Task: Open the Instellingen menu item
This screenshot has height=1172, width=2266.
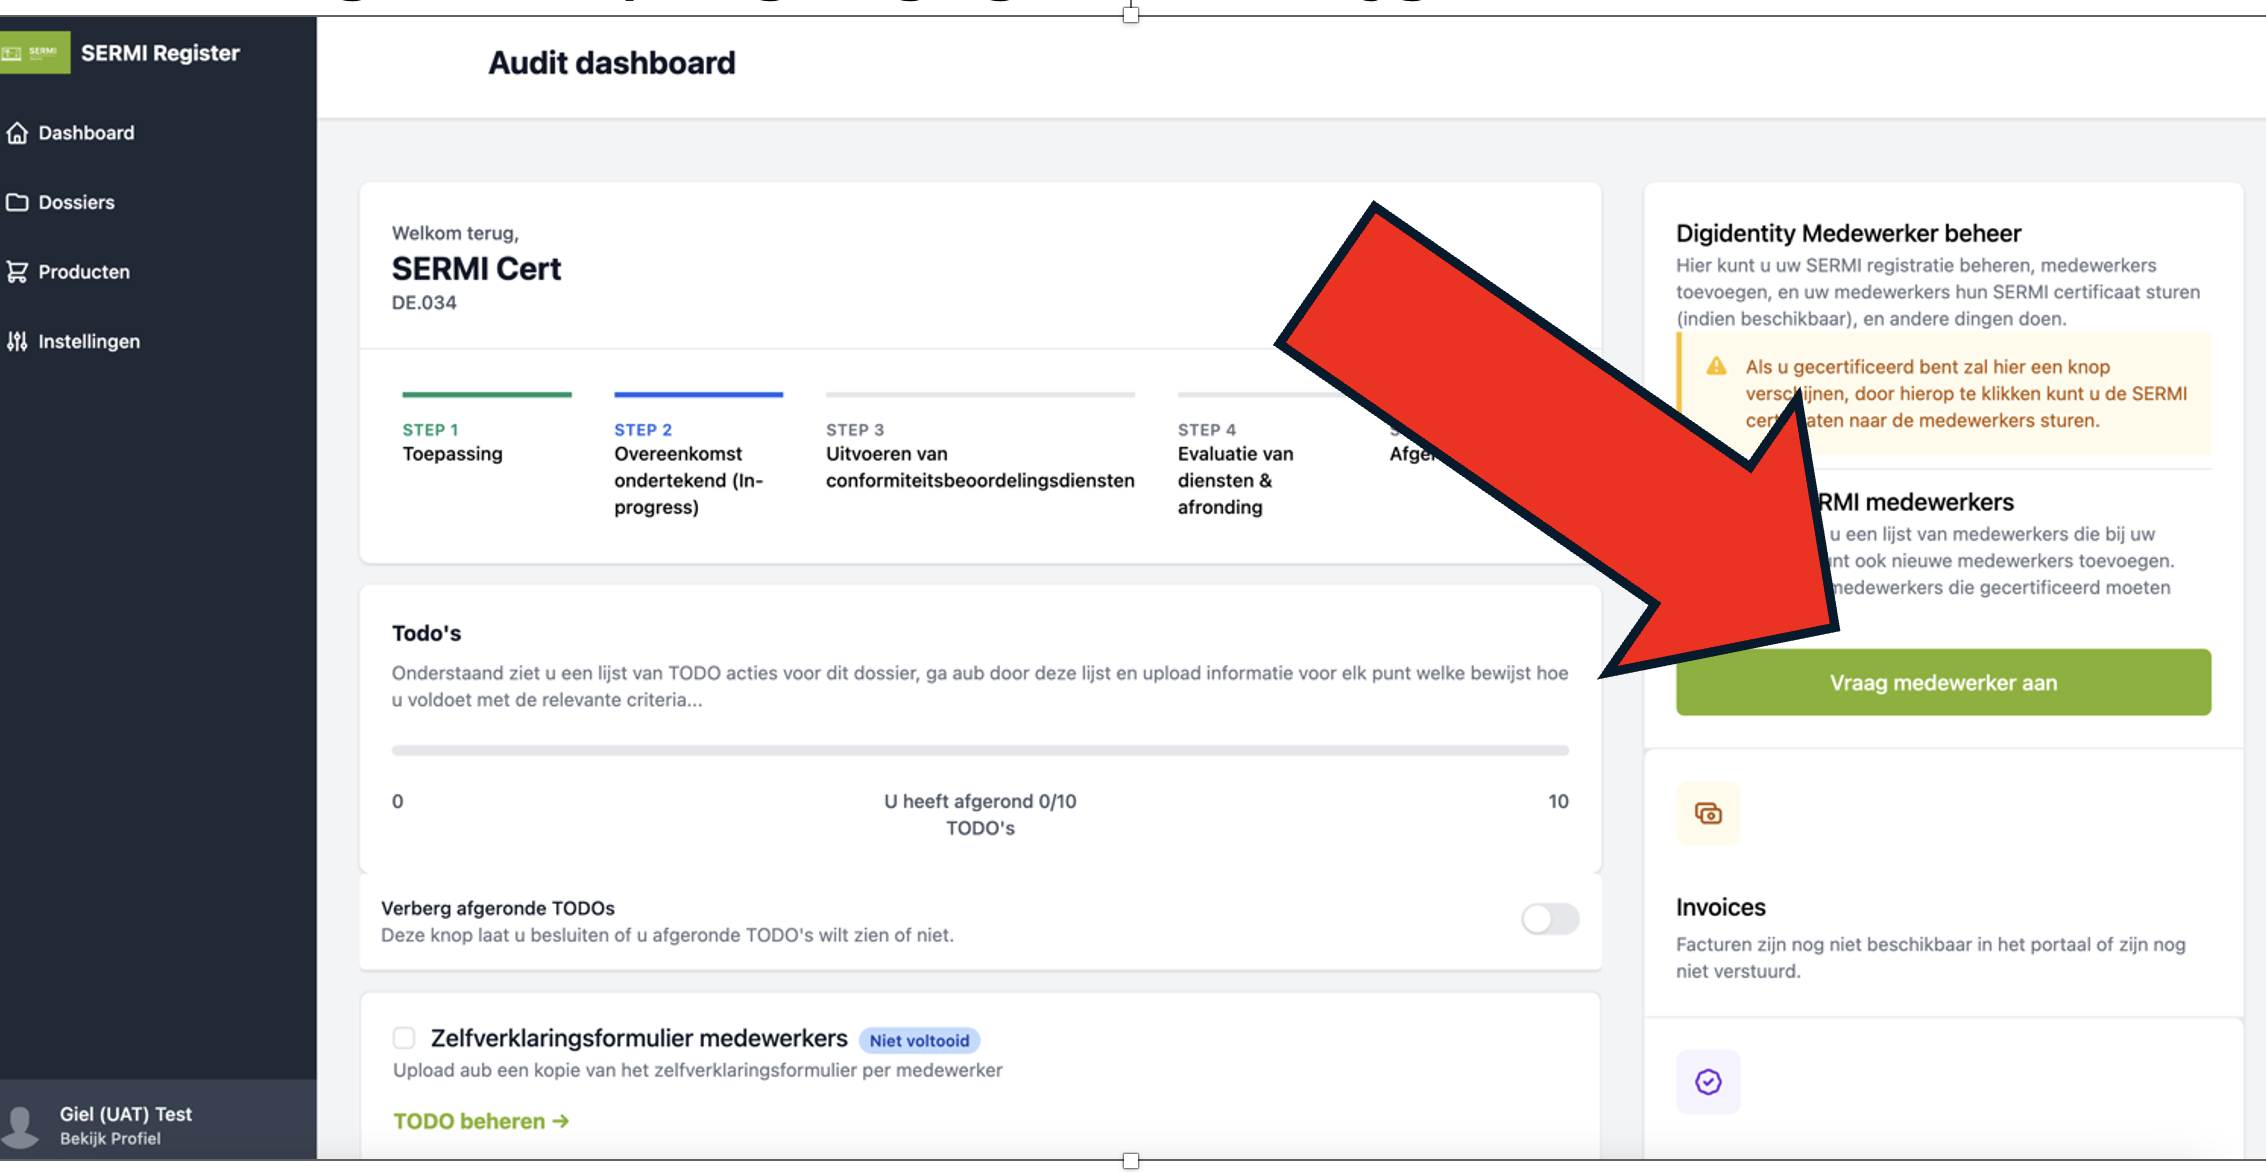Action: pos(88,342)
